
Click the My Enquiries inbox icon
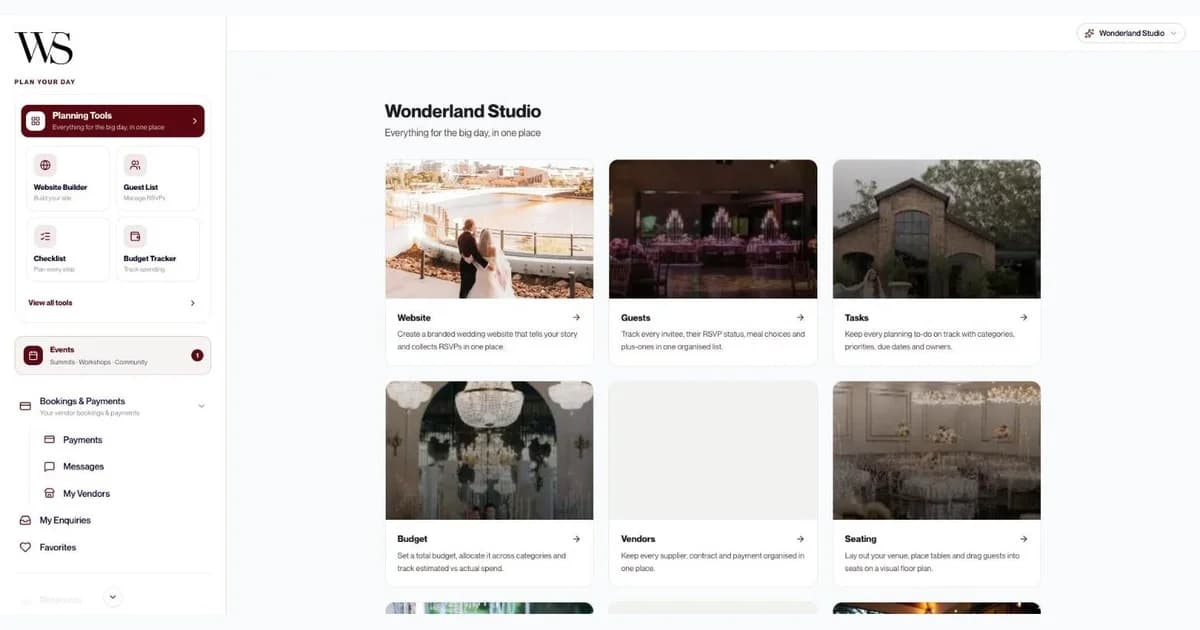click(x=26, y=520)
